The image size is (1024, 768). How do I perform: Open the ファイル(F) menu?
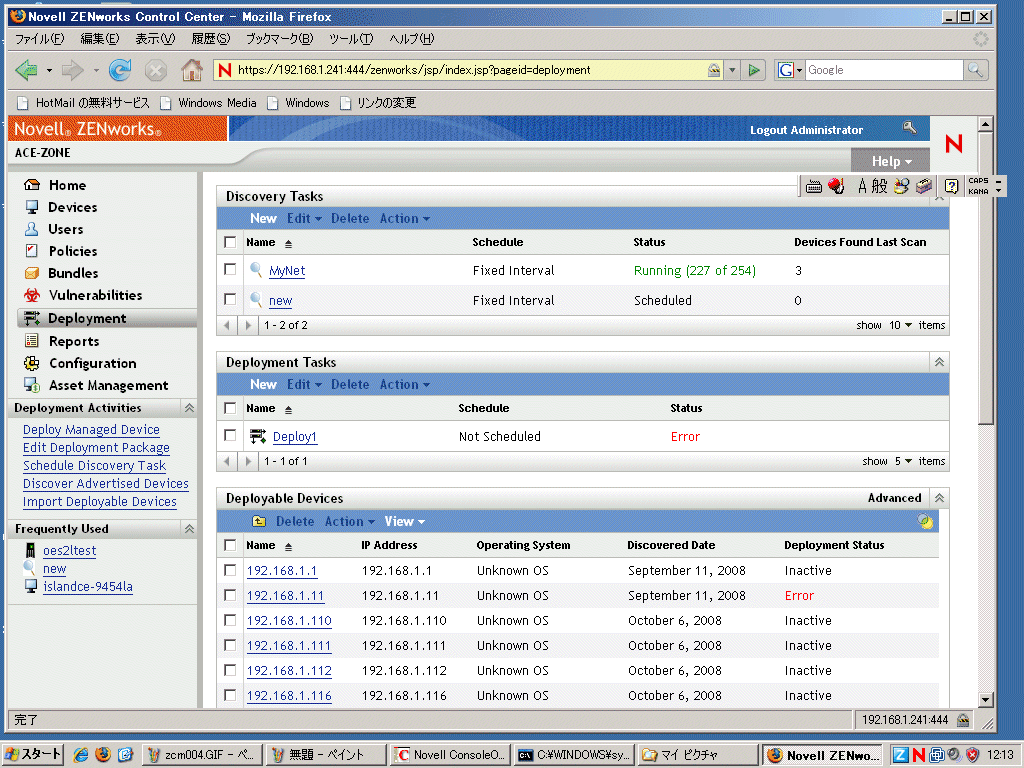tap(40, 39)
